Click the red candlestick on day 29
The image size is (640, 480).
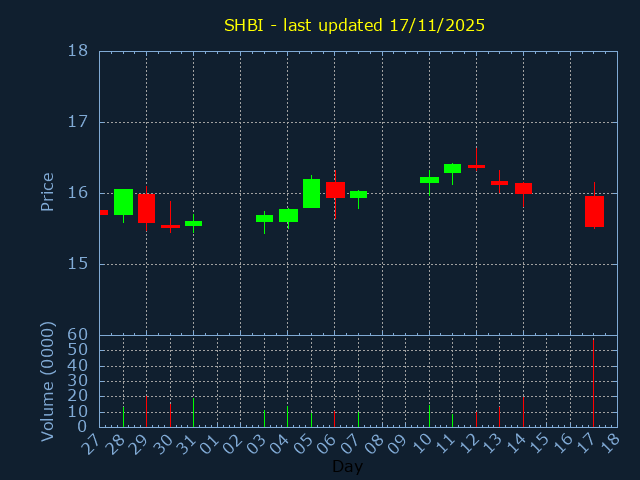146,208
